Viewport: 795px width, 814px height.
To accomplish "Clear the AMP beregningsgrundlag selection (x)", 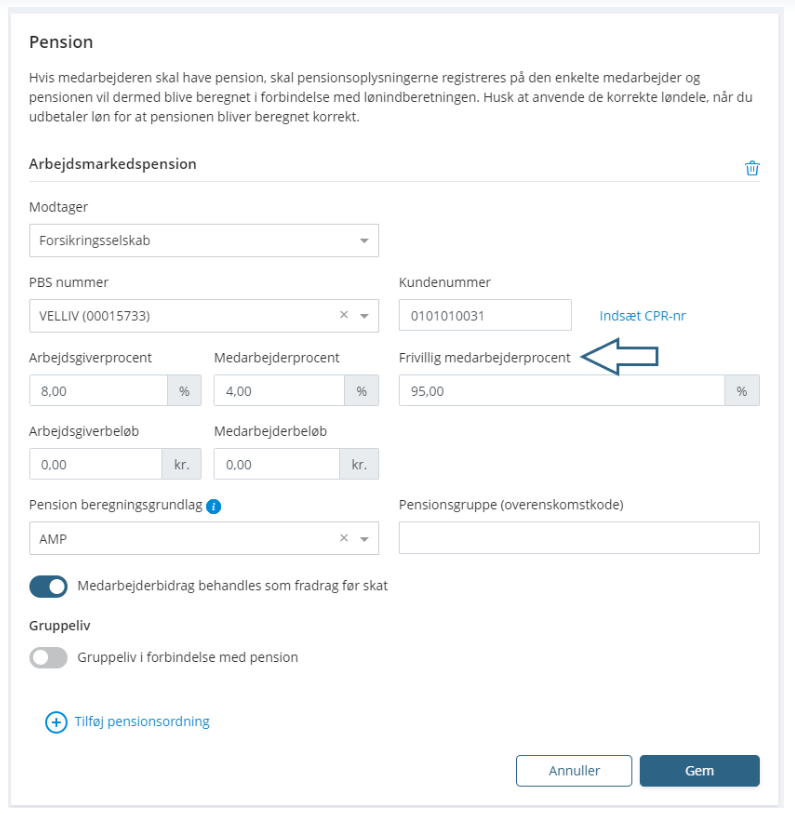I will click(344, 538).
